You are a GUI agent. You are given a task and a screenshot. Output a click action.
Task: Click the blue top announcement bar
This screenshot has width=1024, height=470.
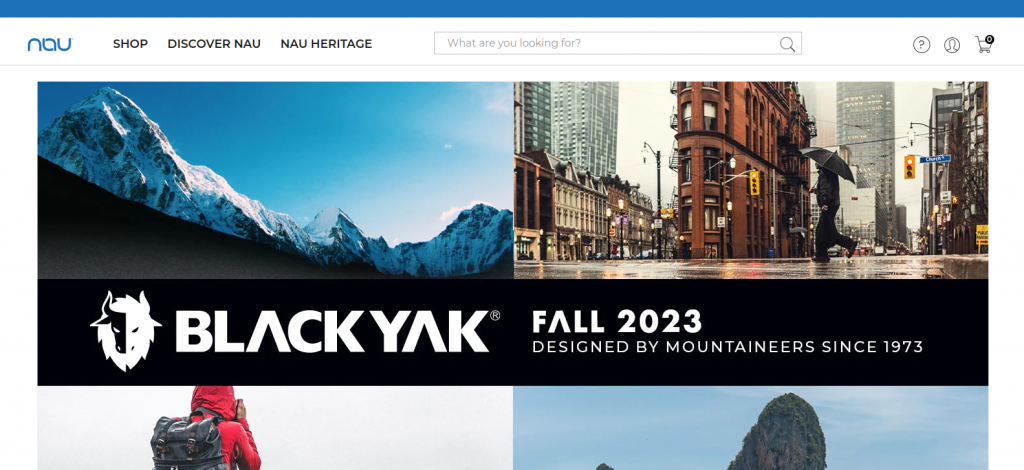512,8
